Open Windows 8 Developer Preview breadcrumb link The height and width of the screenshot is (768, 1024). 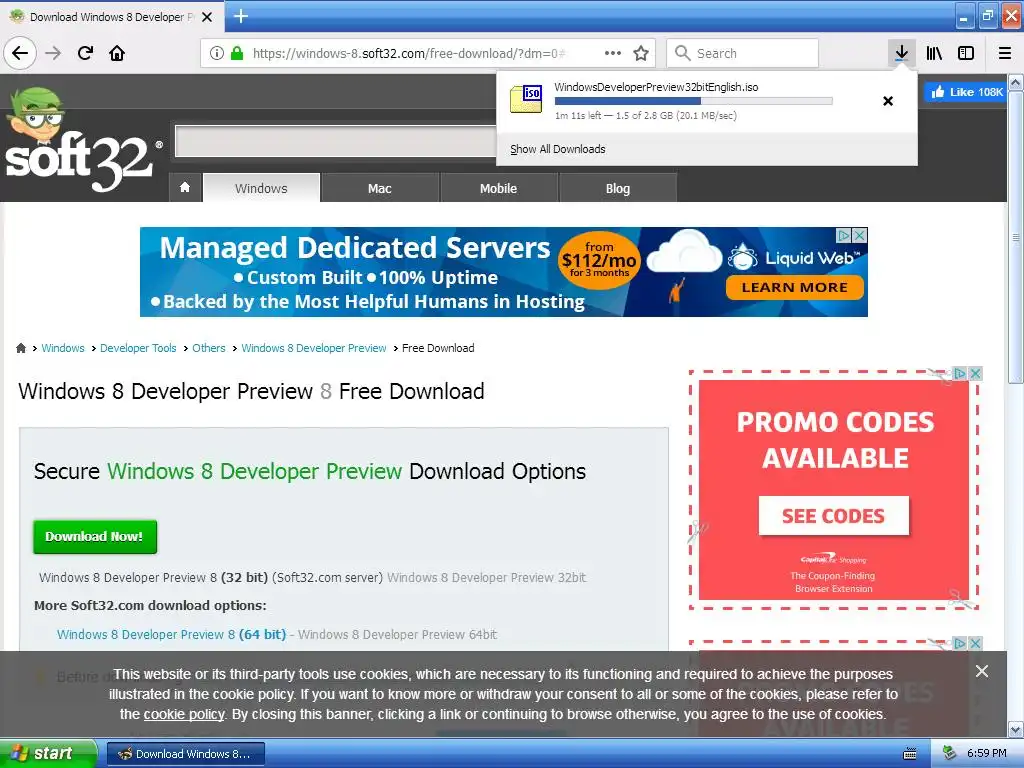(313, 348)
